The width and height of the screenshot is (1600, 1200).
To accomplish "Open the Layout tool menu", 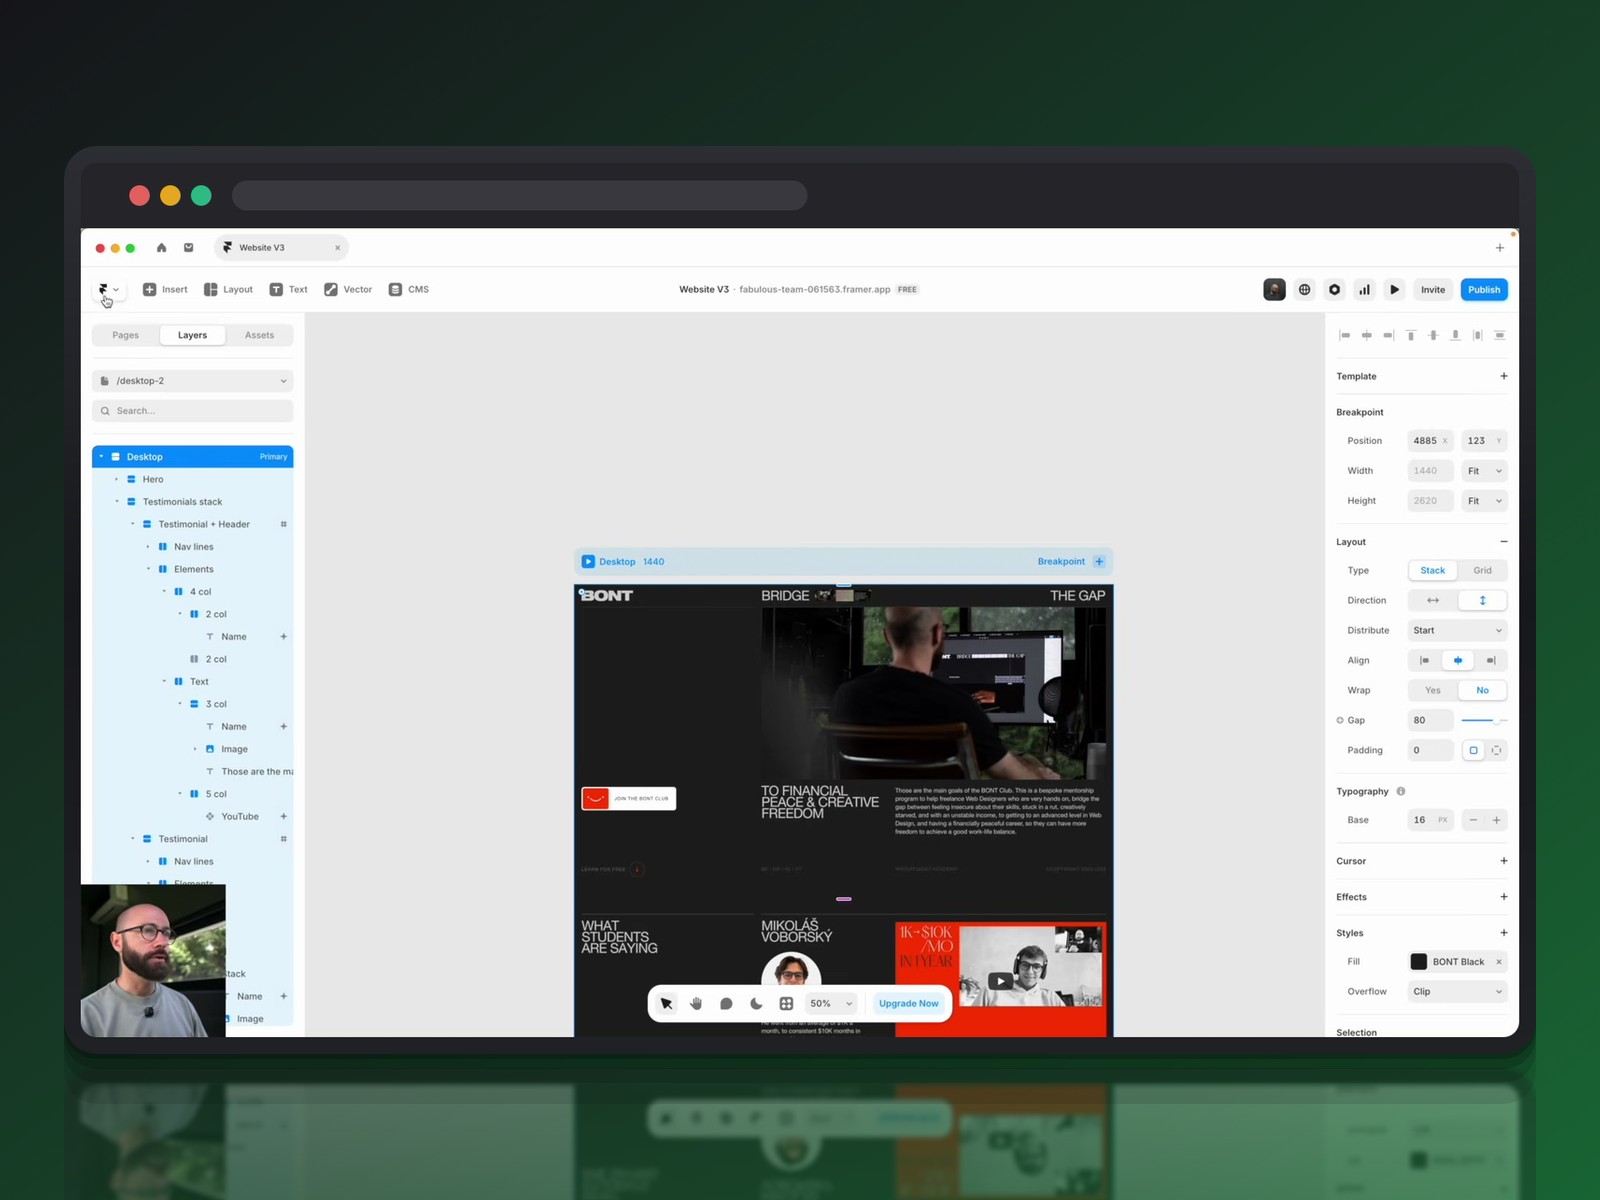I will pyautogui.click(x=228, y=289).
